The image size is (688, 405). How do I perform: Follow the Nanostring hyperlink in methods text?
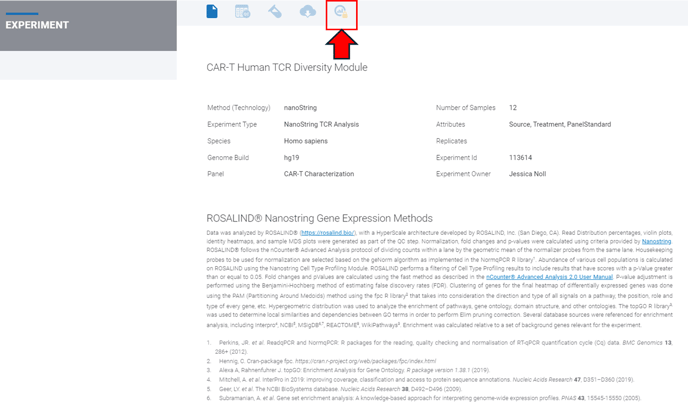(x=656, y=241)
